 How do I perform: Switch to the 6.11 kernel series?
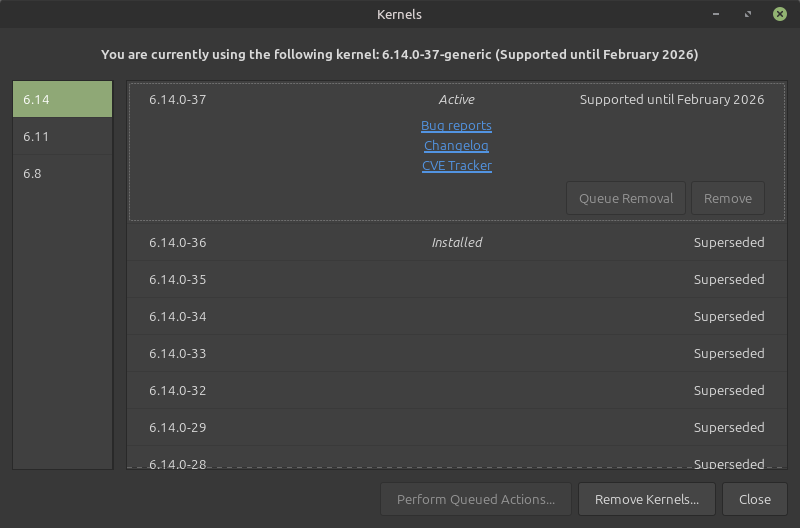[x=62, y=137]
